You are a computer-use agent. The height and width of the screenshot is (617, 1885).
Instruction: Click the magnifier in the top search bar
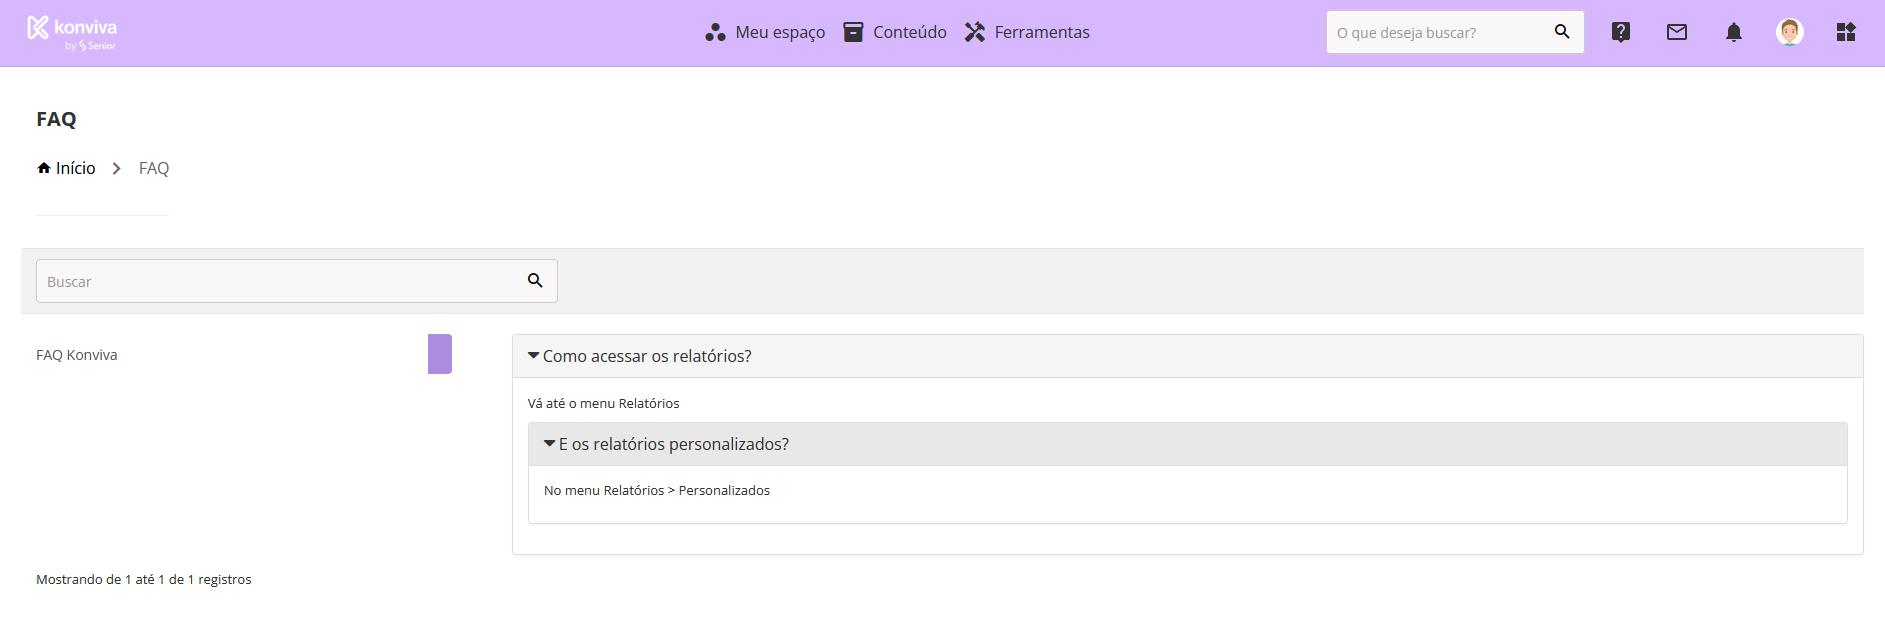click(x=1561, y=32)
